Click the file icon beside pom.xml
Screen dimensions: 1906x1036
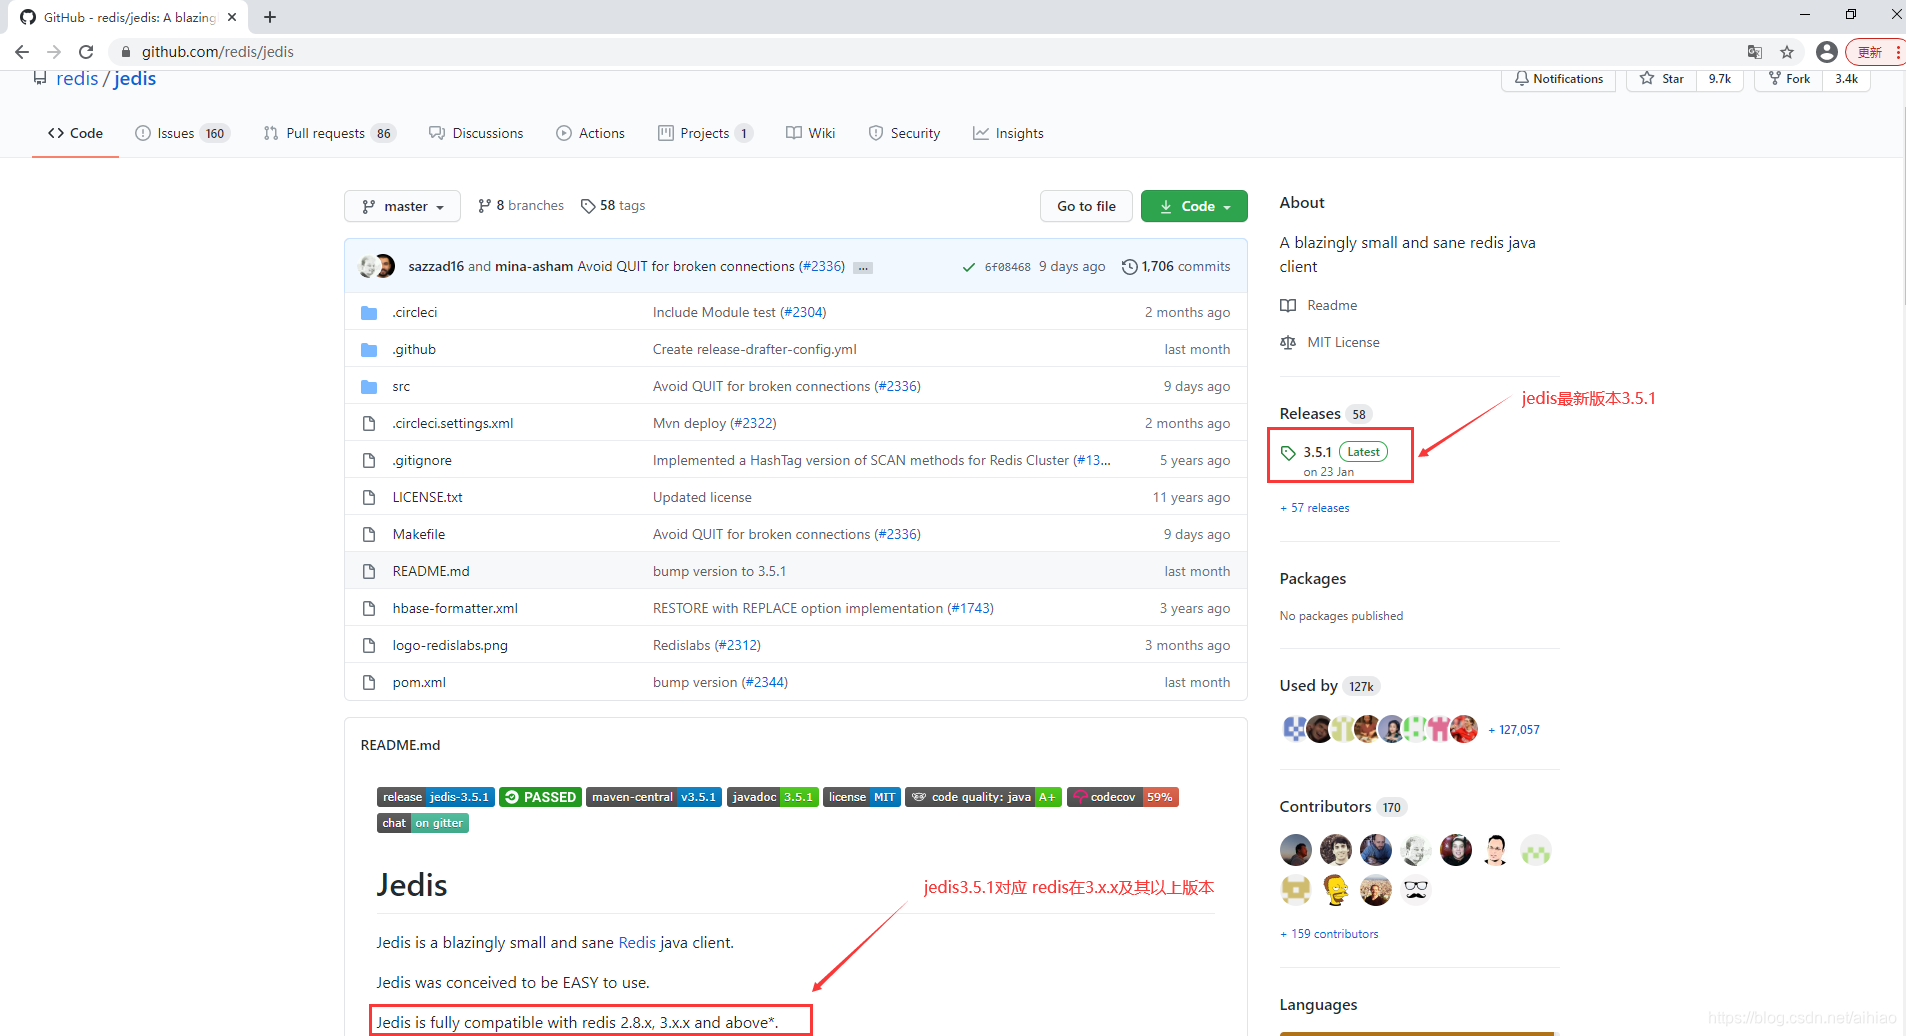[x=369, y=683]
